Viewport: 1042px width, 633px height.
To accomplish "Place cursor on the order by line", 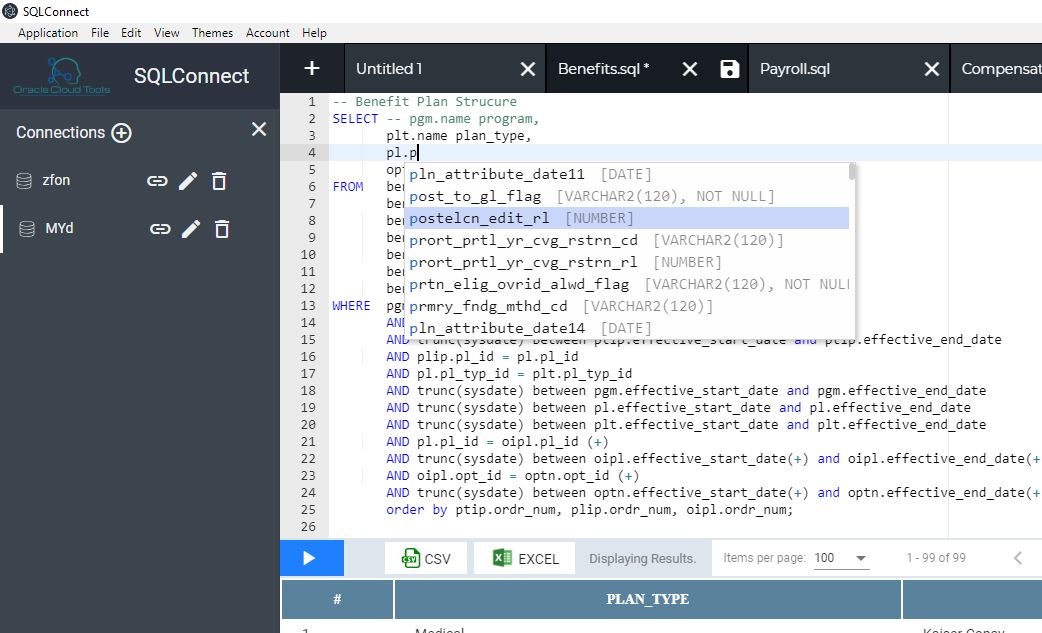I will pyautogui.click(x=589, y=509).
